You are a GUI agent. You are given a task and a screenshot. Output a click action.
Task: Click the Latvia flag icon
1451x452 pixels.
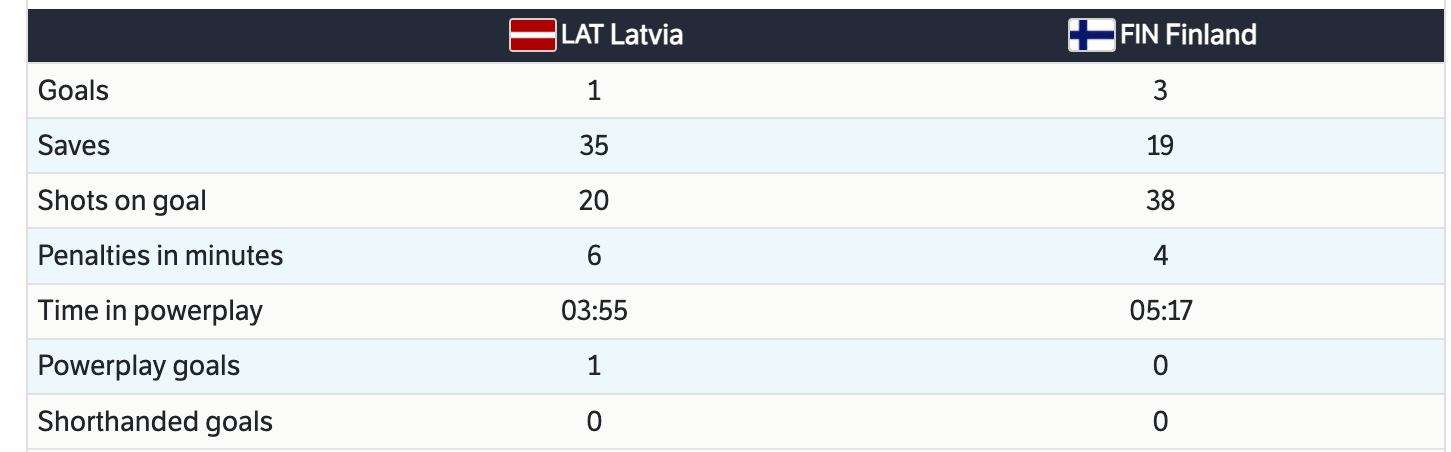[x=534, y=36]
